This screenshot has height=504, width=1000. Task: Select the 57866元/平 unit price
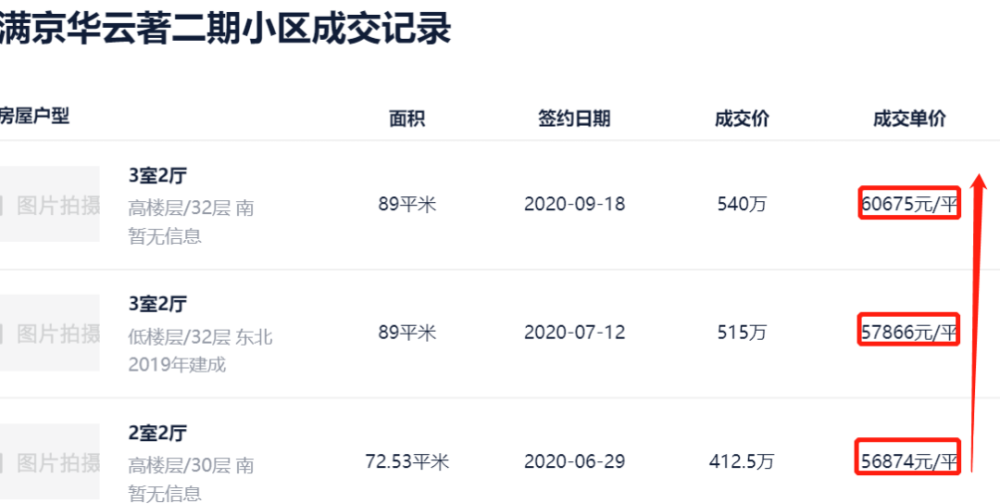pos(909,332)
